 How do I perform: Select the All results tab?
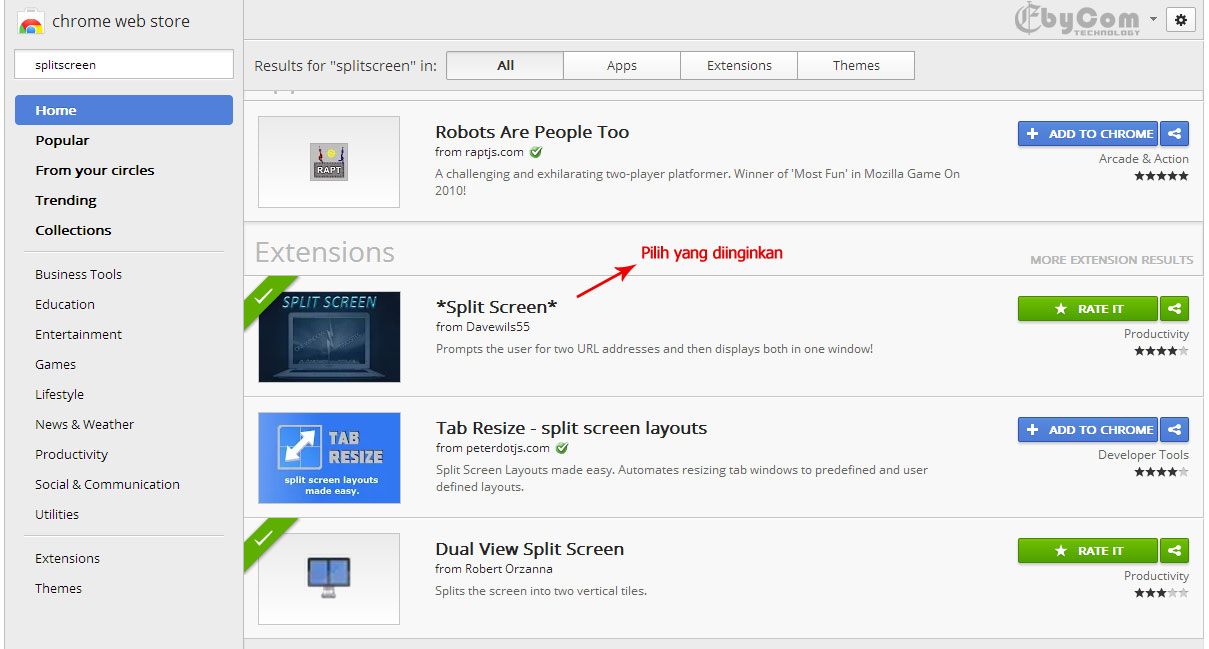coord(505,65)
